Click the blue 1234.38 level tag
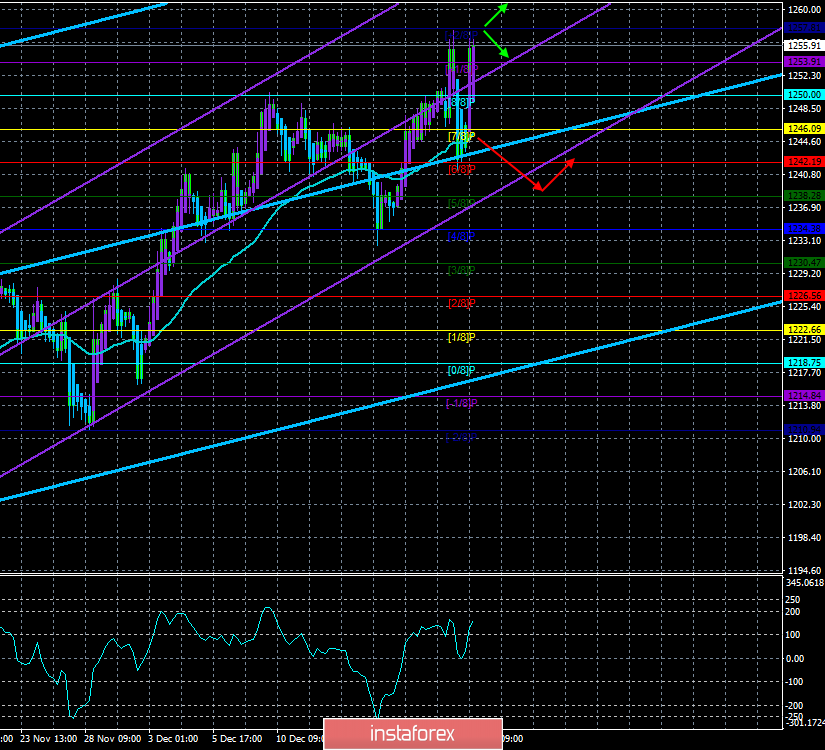825x750 pixels. point(804,228)
